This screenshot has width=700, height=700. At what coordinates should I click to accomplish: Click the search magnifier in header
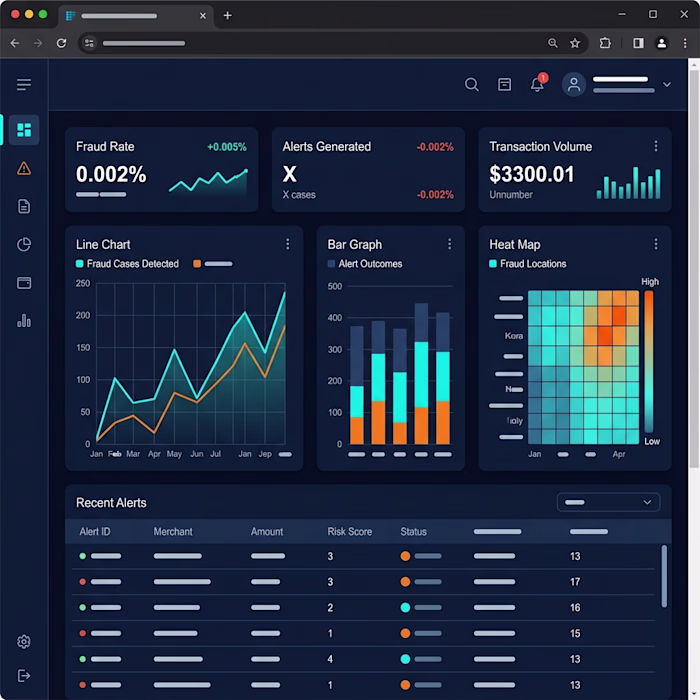coord(471,84)
